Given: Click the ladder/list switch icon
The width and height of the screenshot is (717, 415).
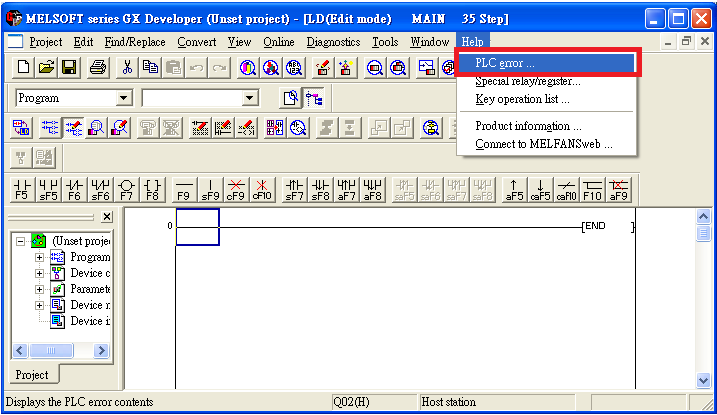Looking at the screenshot, I should (21, 128).
